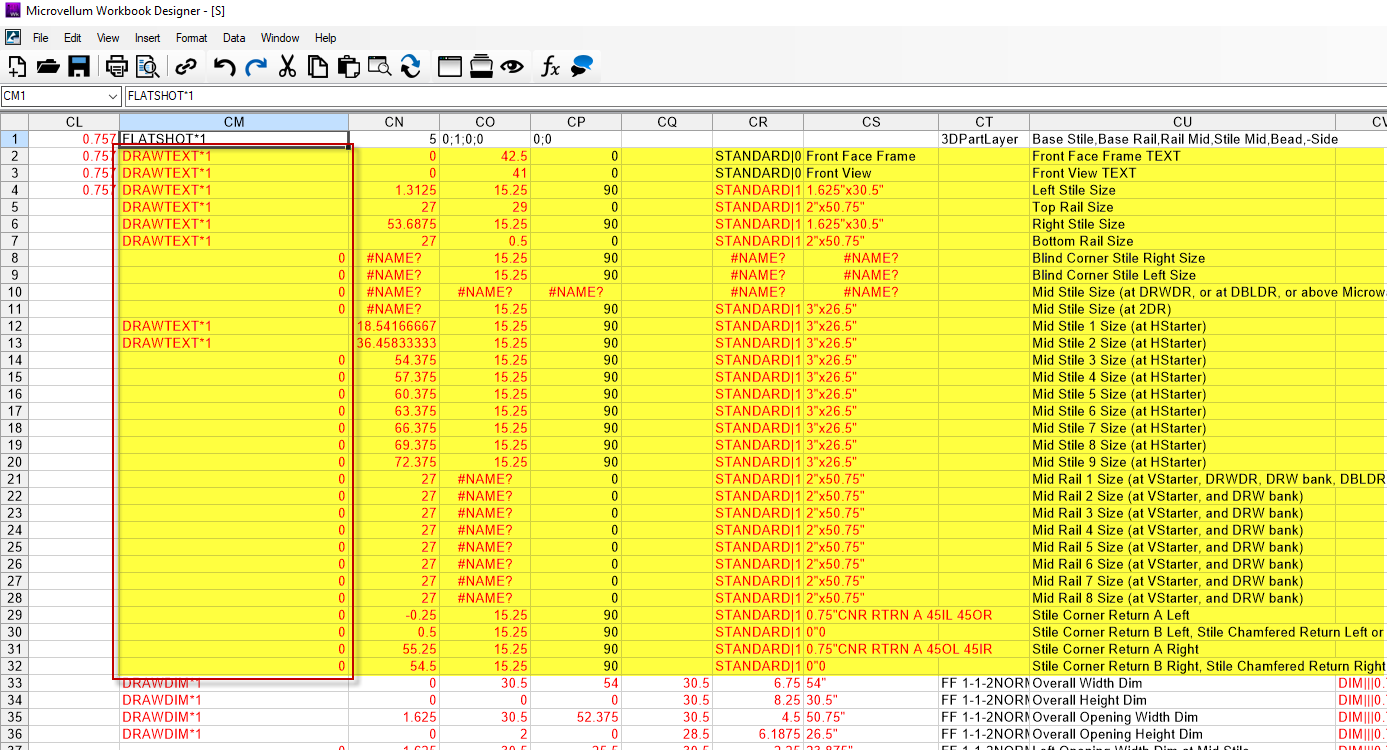Select column CN by its header
The width and height of the screenshot is (1387, 750).
394,122
